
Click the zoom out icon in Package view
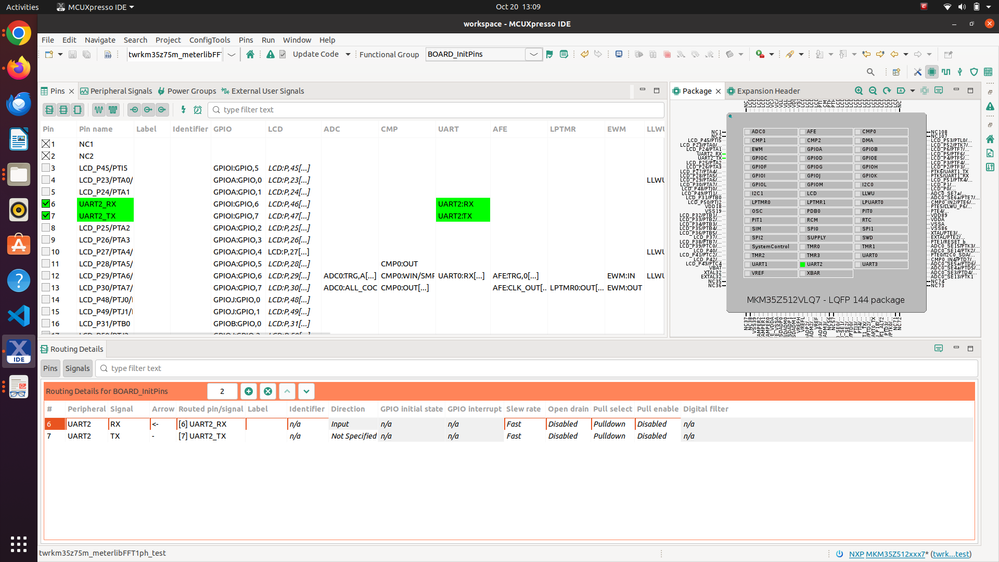[873, 90]
